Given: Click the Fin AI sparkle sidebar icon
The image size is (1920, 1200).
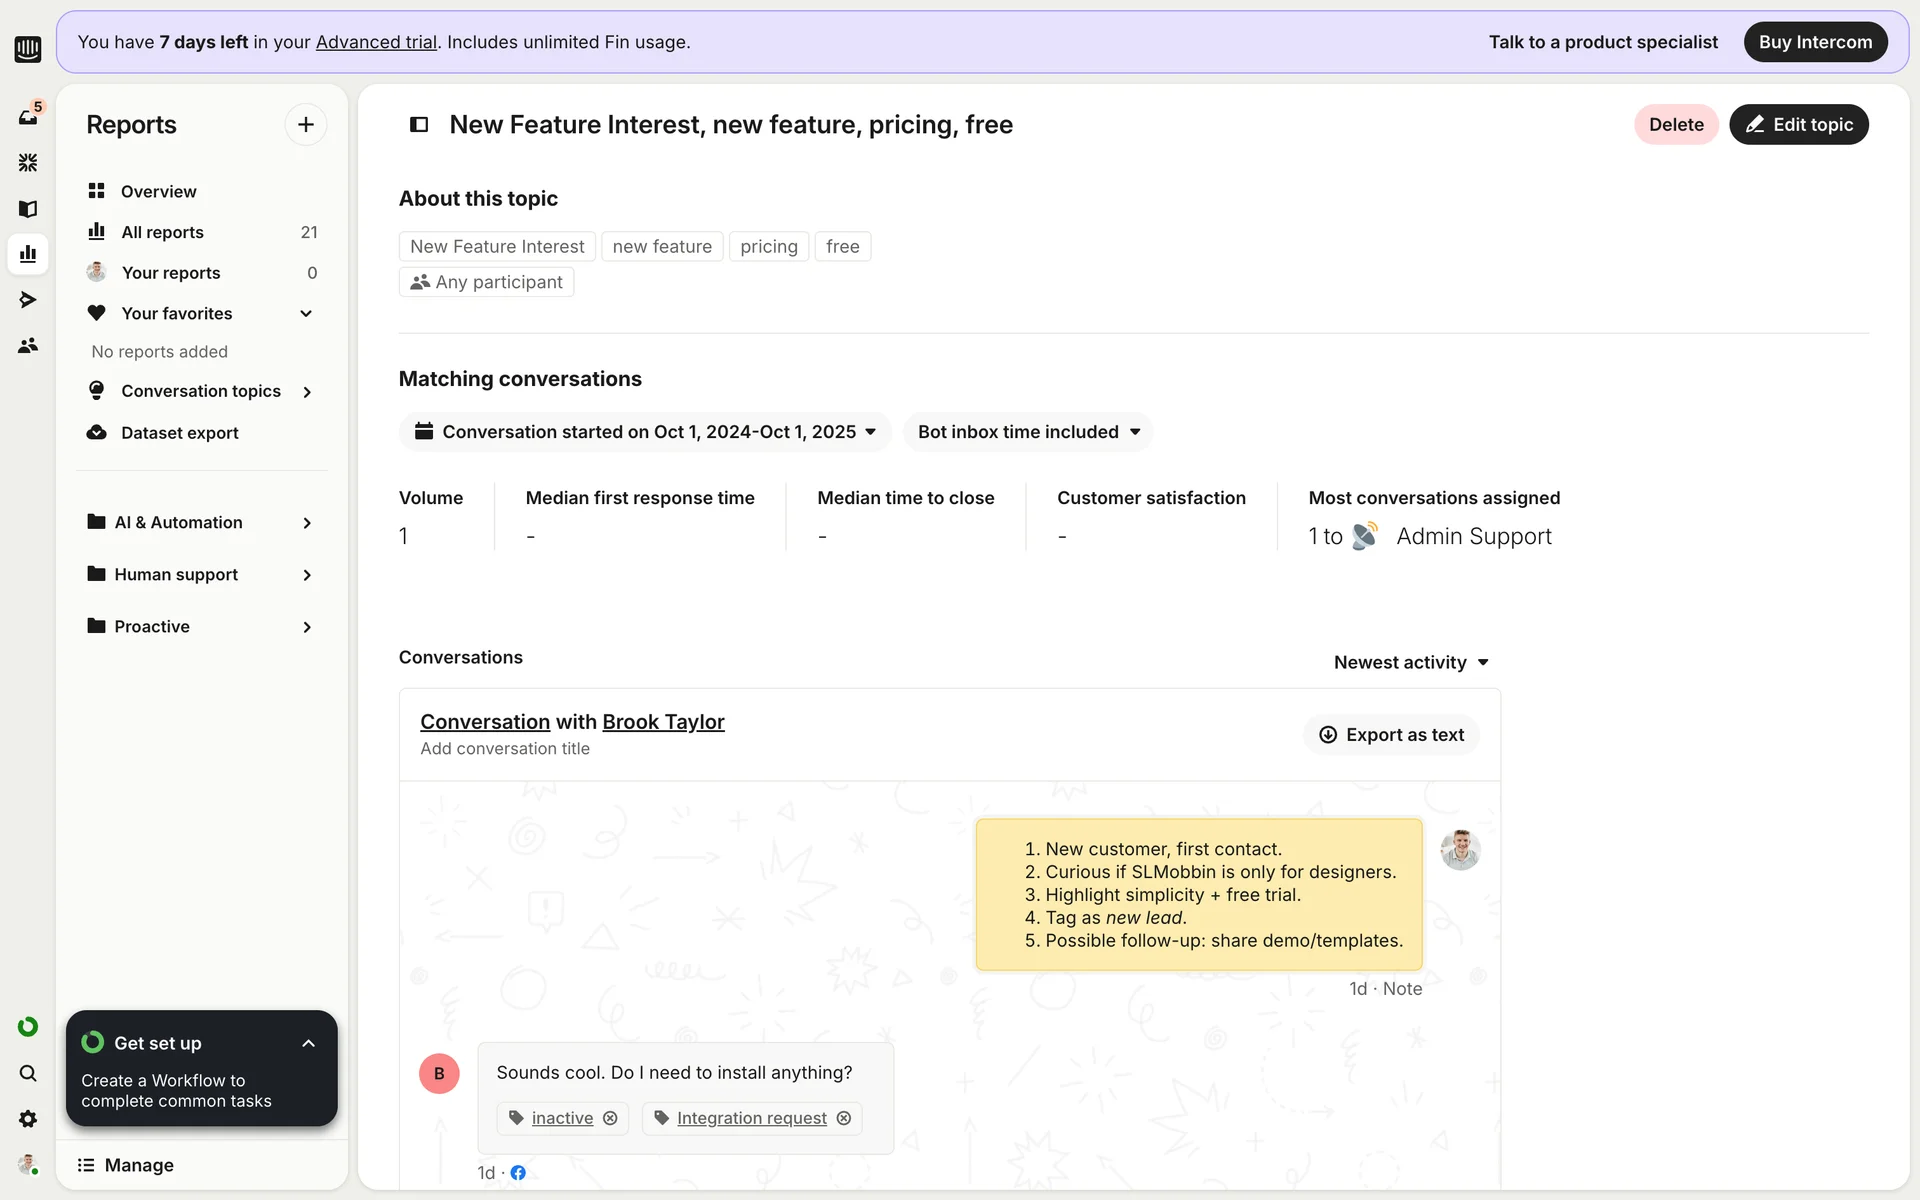Looking at the screenshot, I should [x=28, y=162].
